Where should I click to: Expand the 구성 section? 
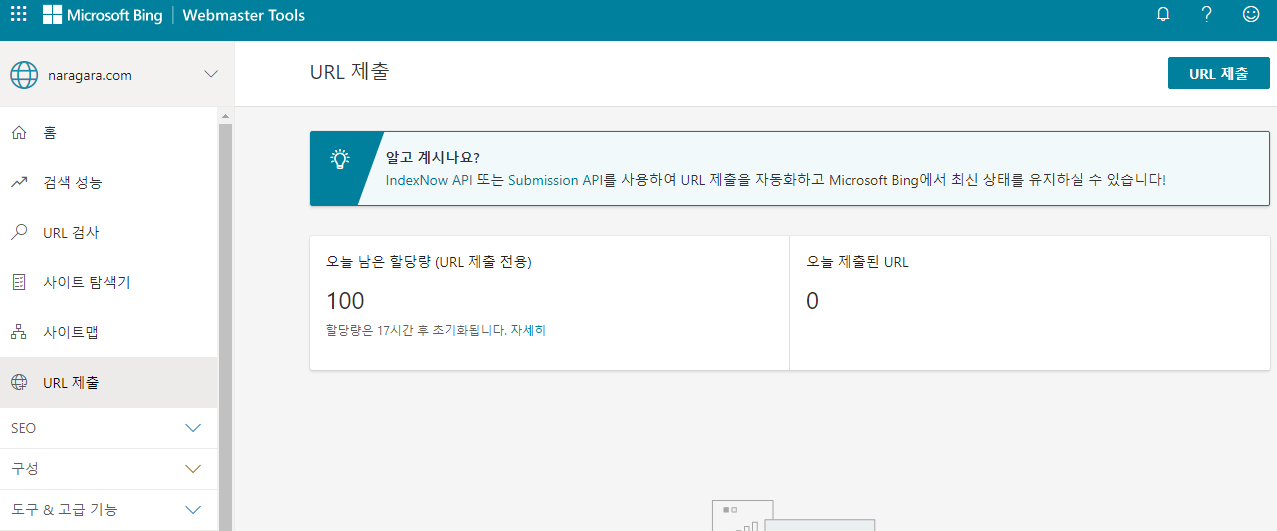[108, 468]
